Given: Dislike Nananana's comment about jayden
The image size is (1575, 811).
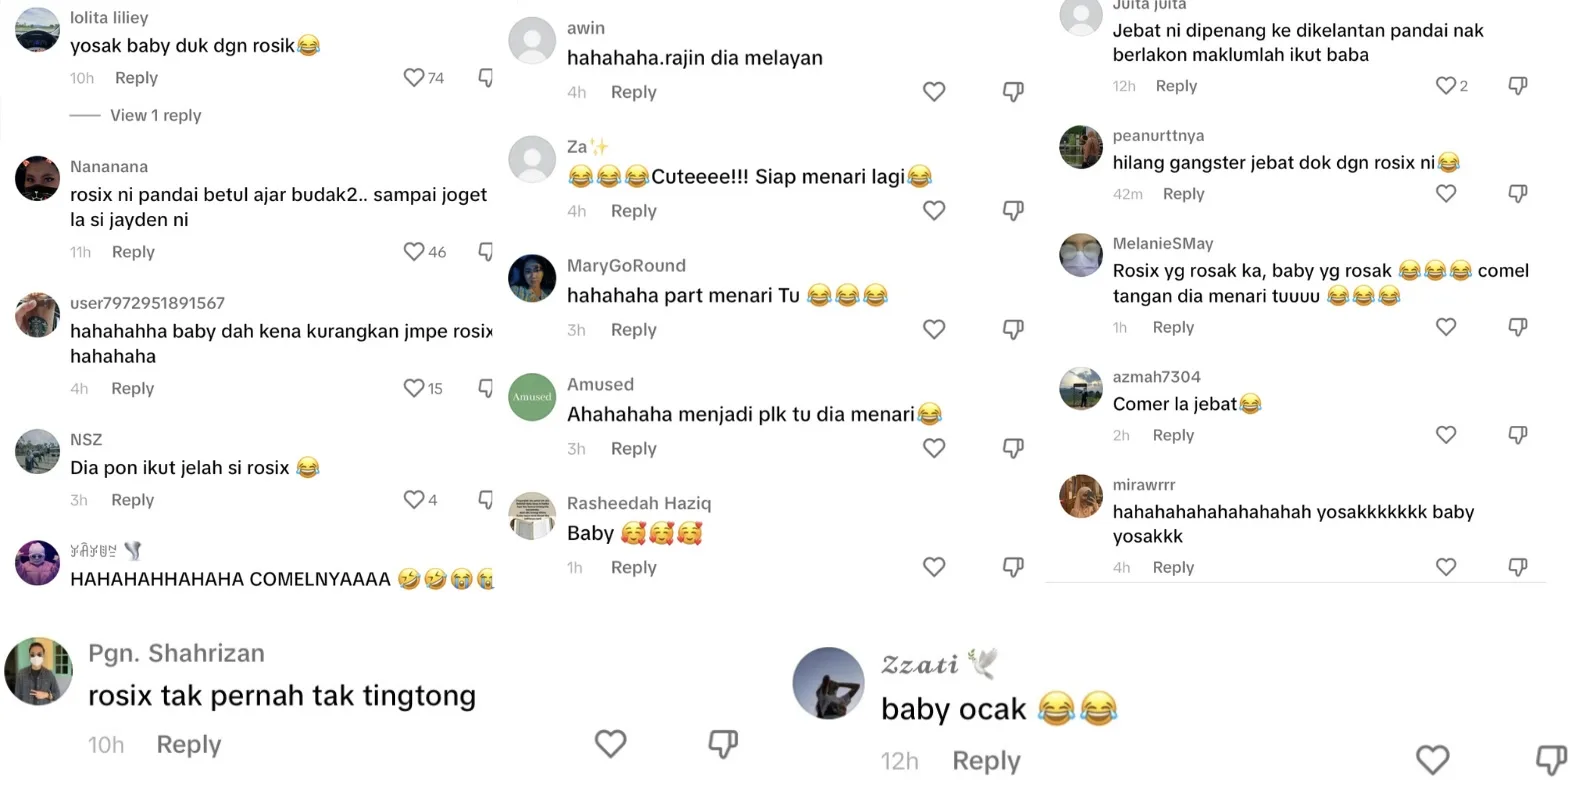Looking at the screenshot, I should tap(486, 252).
